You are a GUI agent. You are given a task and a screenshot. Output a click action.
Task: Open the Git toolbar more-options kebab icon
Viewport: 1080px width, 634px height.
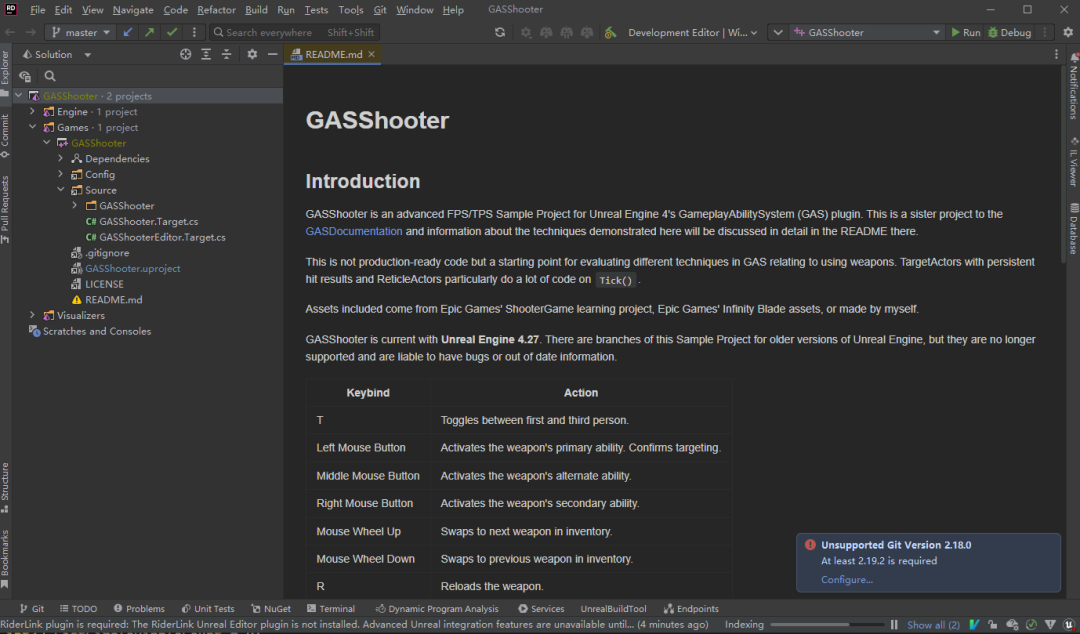tap(194, 32)
